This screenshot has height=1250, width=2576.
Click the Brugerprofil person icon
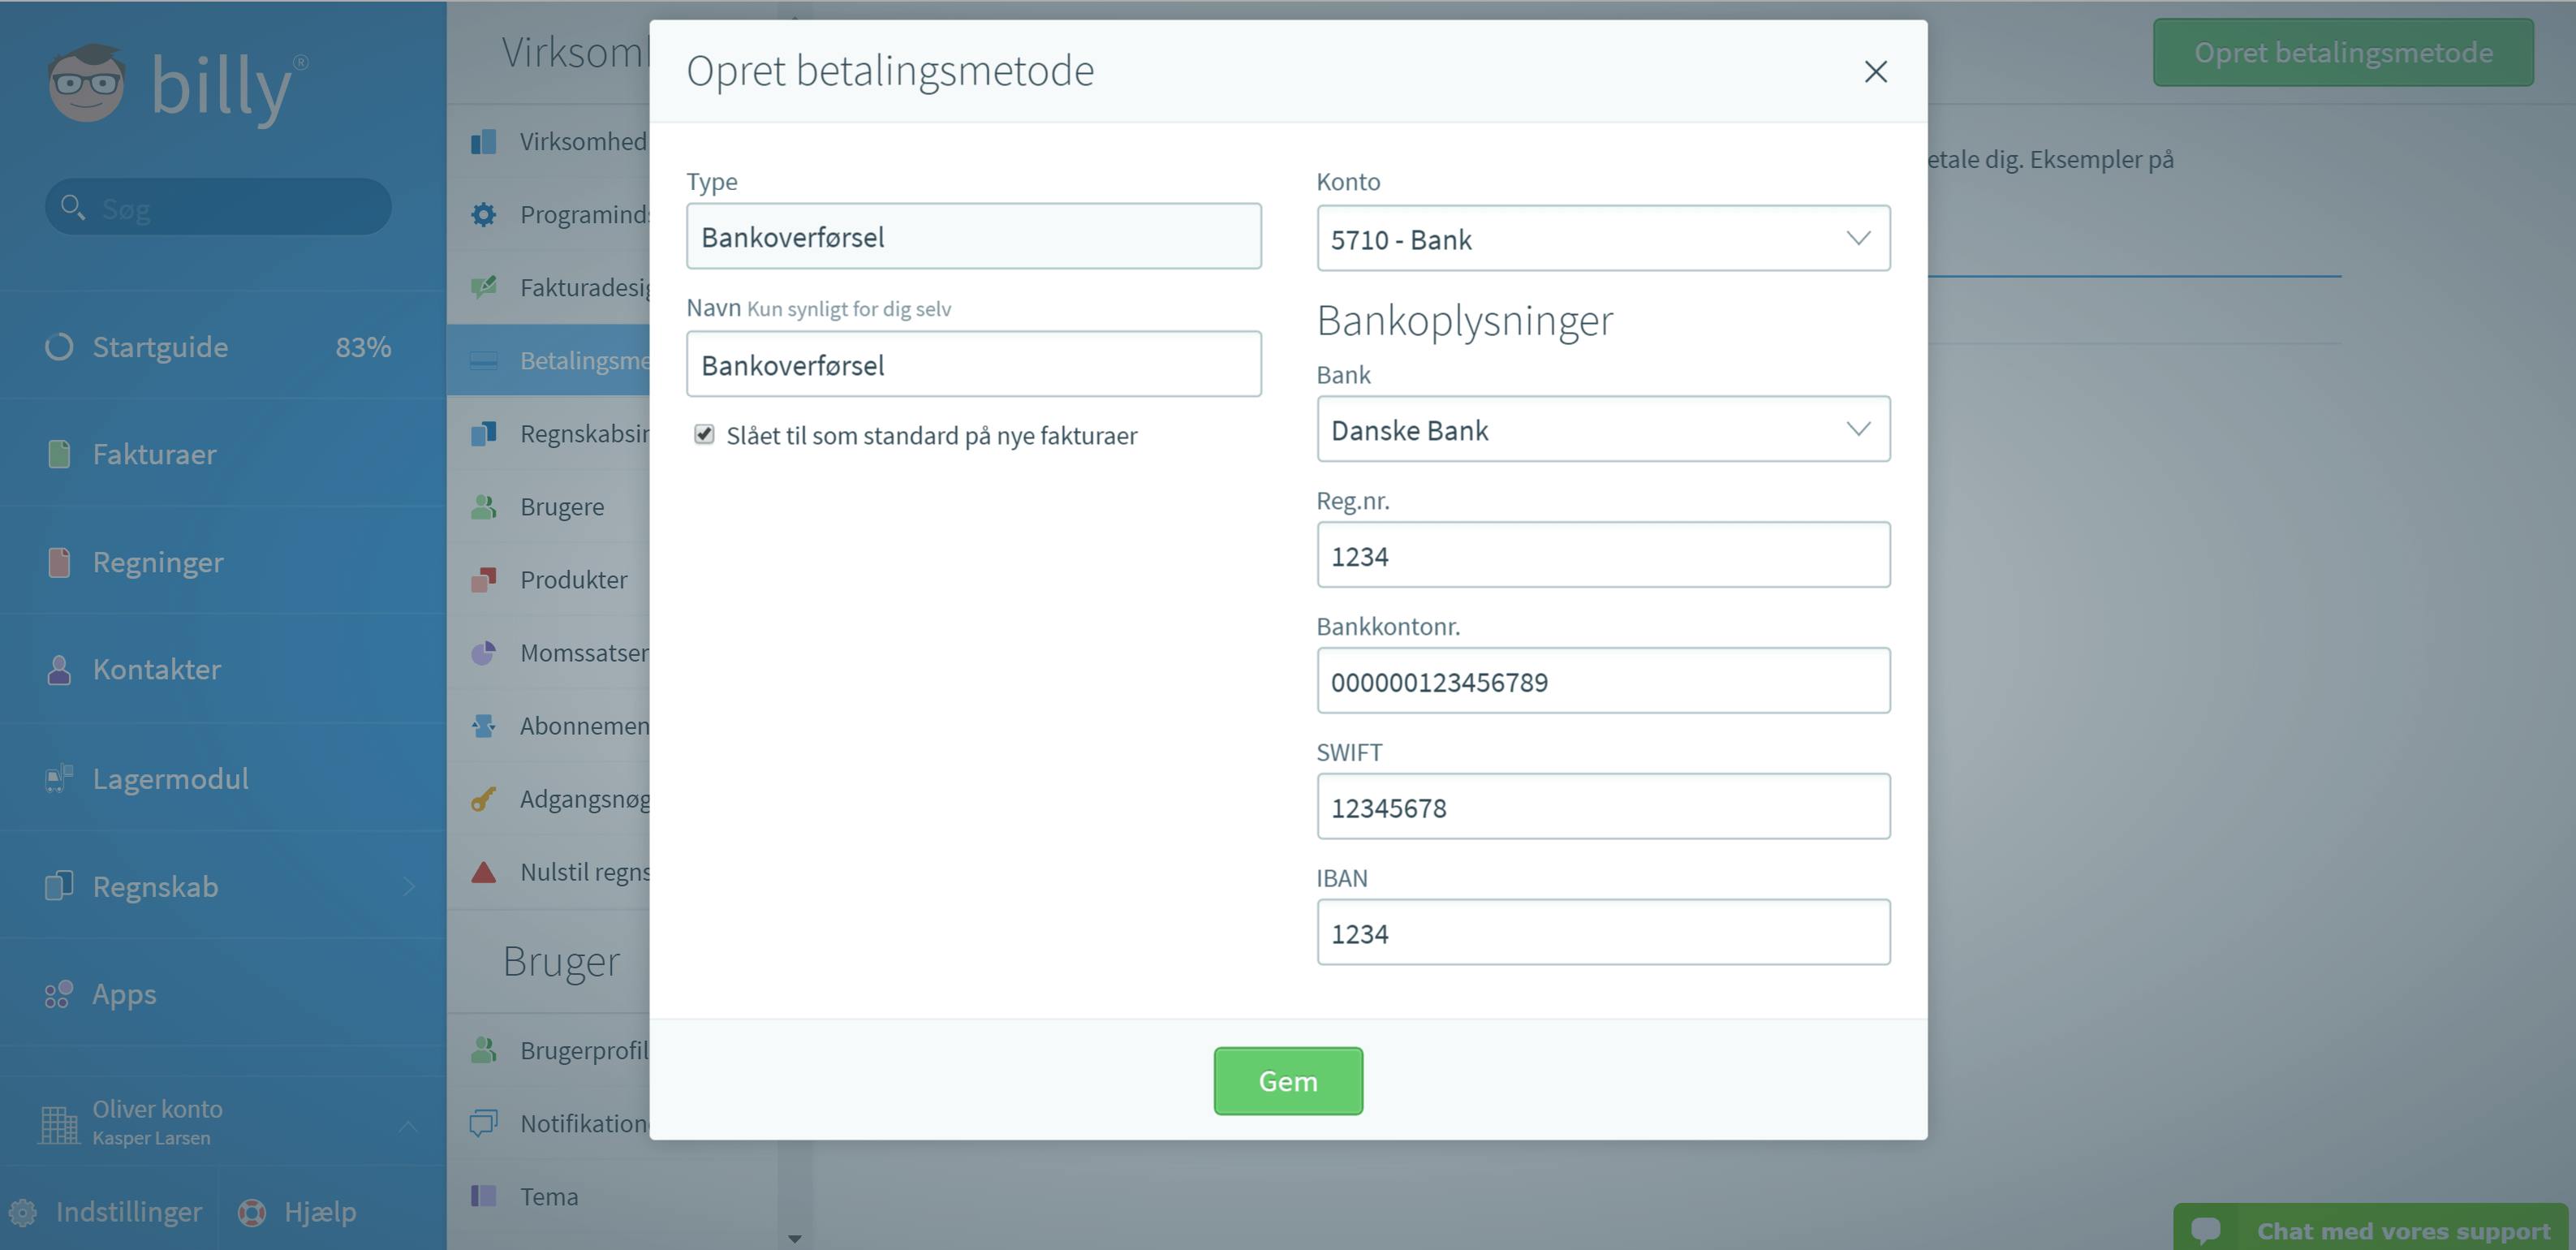(x=484, y=1050)
